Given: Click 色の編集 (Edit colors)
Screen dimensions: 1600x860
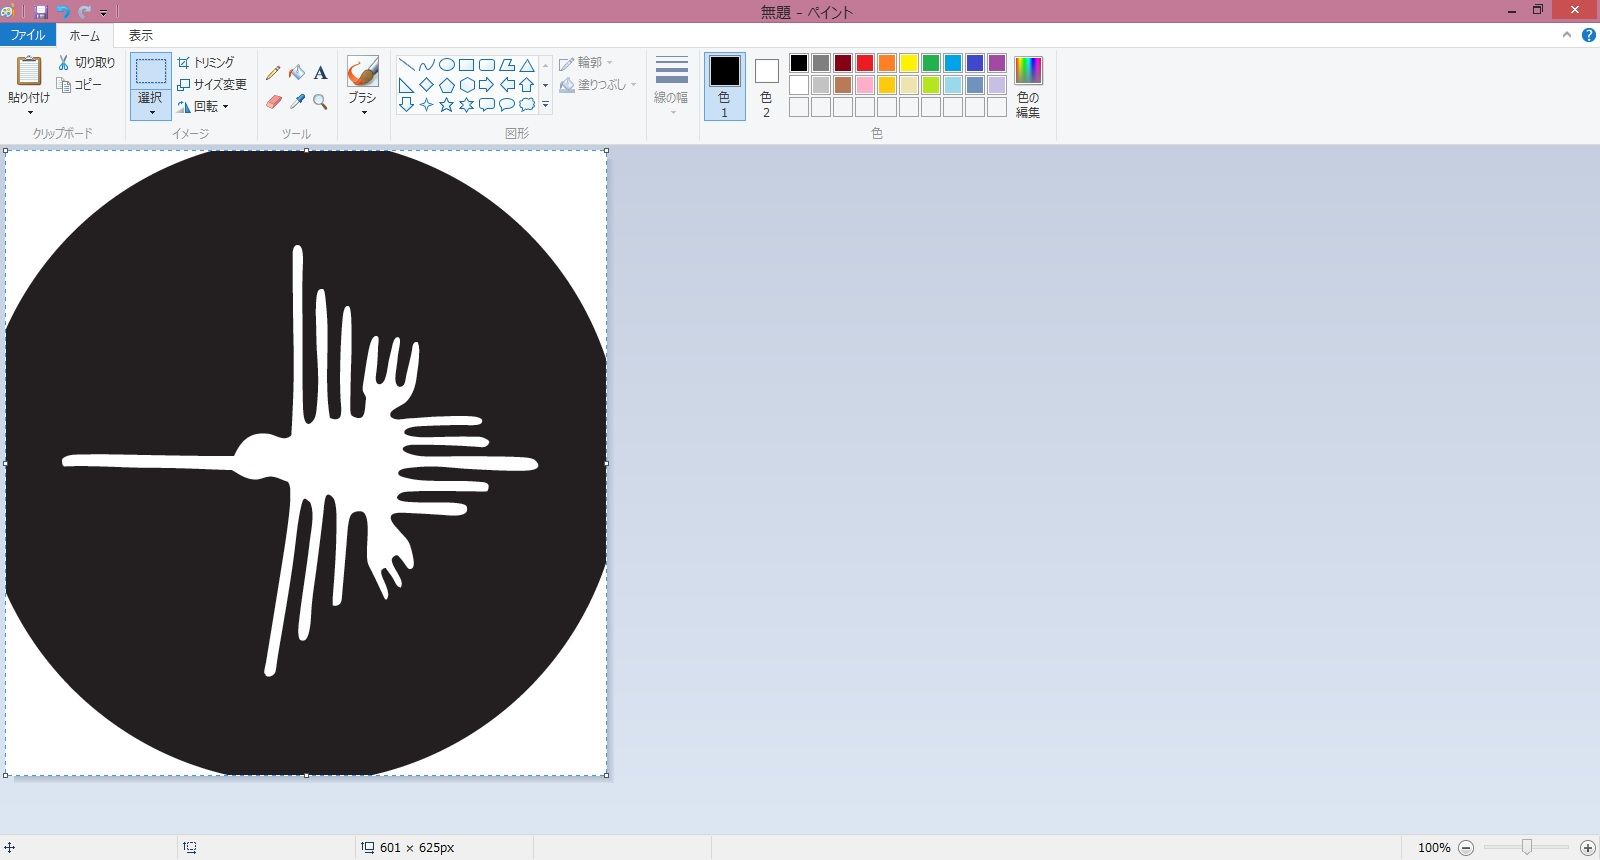Looking at the screenshot, I should pyautogui.click(x=1028, y=87).
